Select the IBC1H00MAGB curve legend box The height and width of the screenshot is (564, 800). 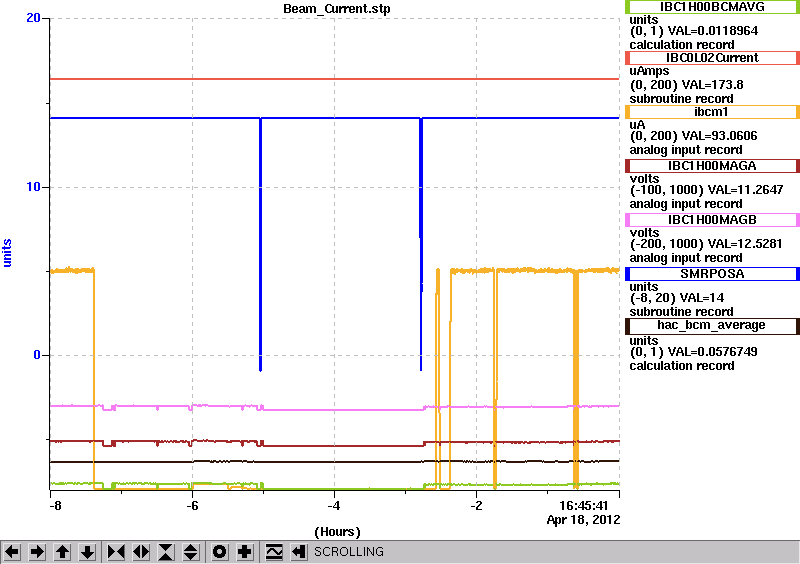coord(712,220)
